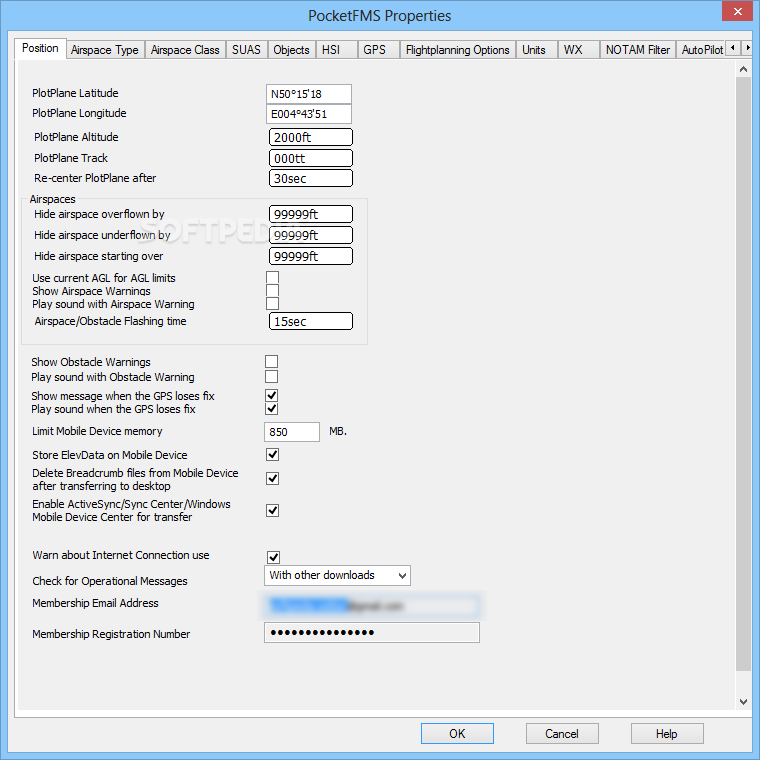The image size is (760, 760).
Task: Close the PocketFMS Properties dialog
Action: click(737, 11)
